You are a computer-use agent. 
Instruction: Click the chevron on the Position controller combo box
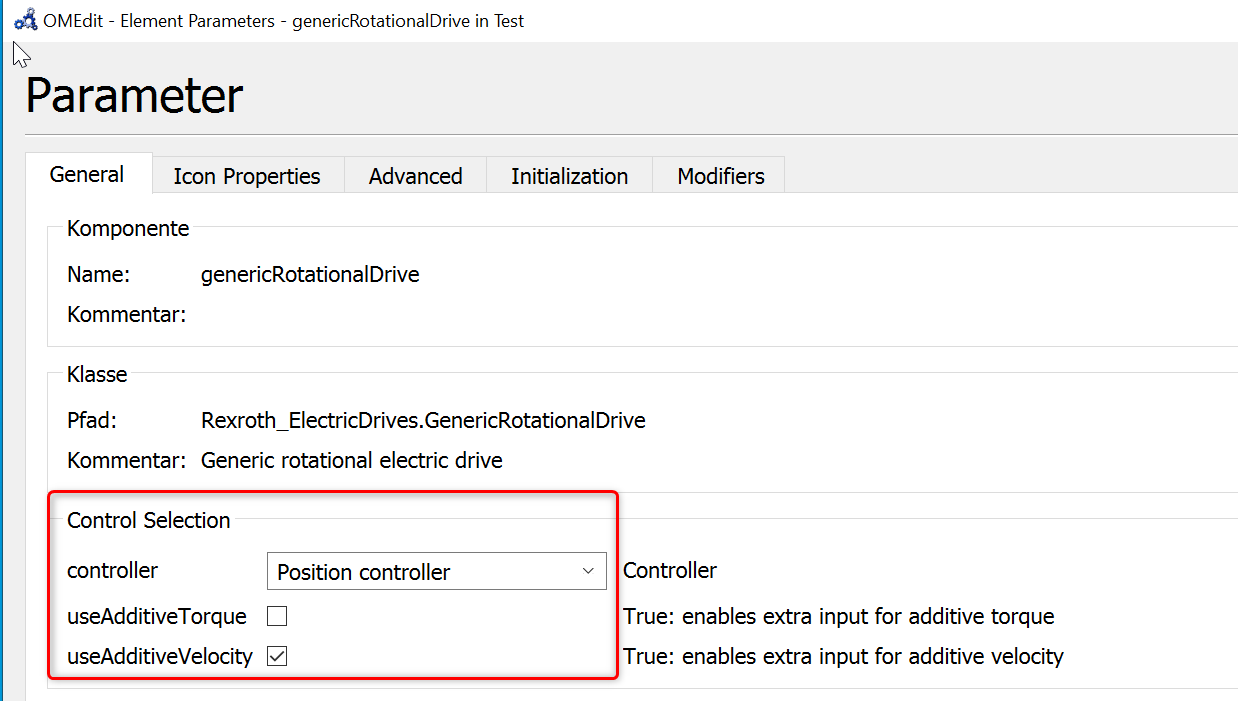[588, 571]
